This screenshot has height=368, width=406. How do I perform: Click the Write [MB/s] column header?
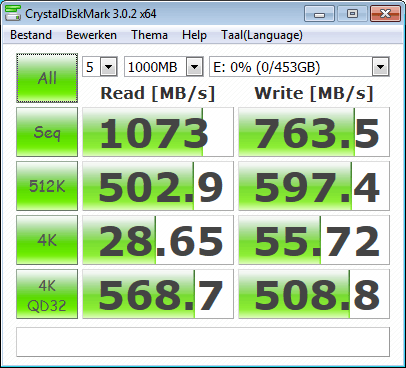(x=314, y=93)
